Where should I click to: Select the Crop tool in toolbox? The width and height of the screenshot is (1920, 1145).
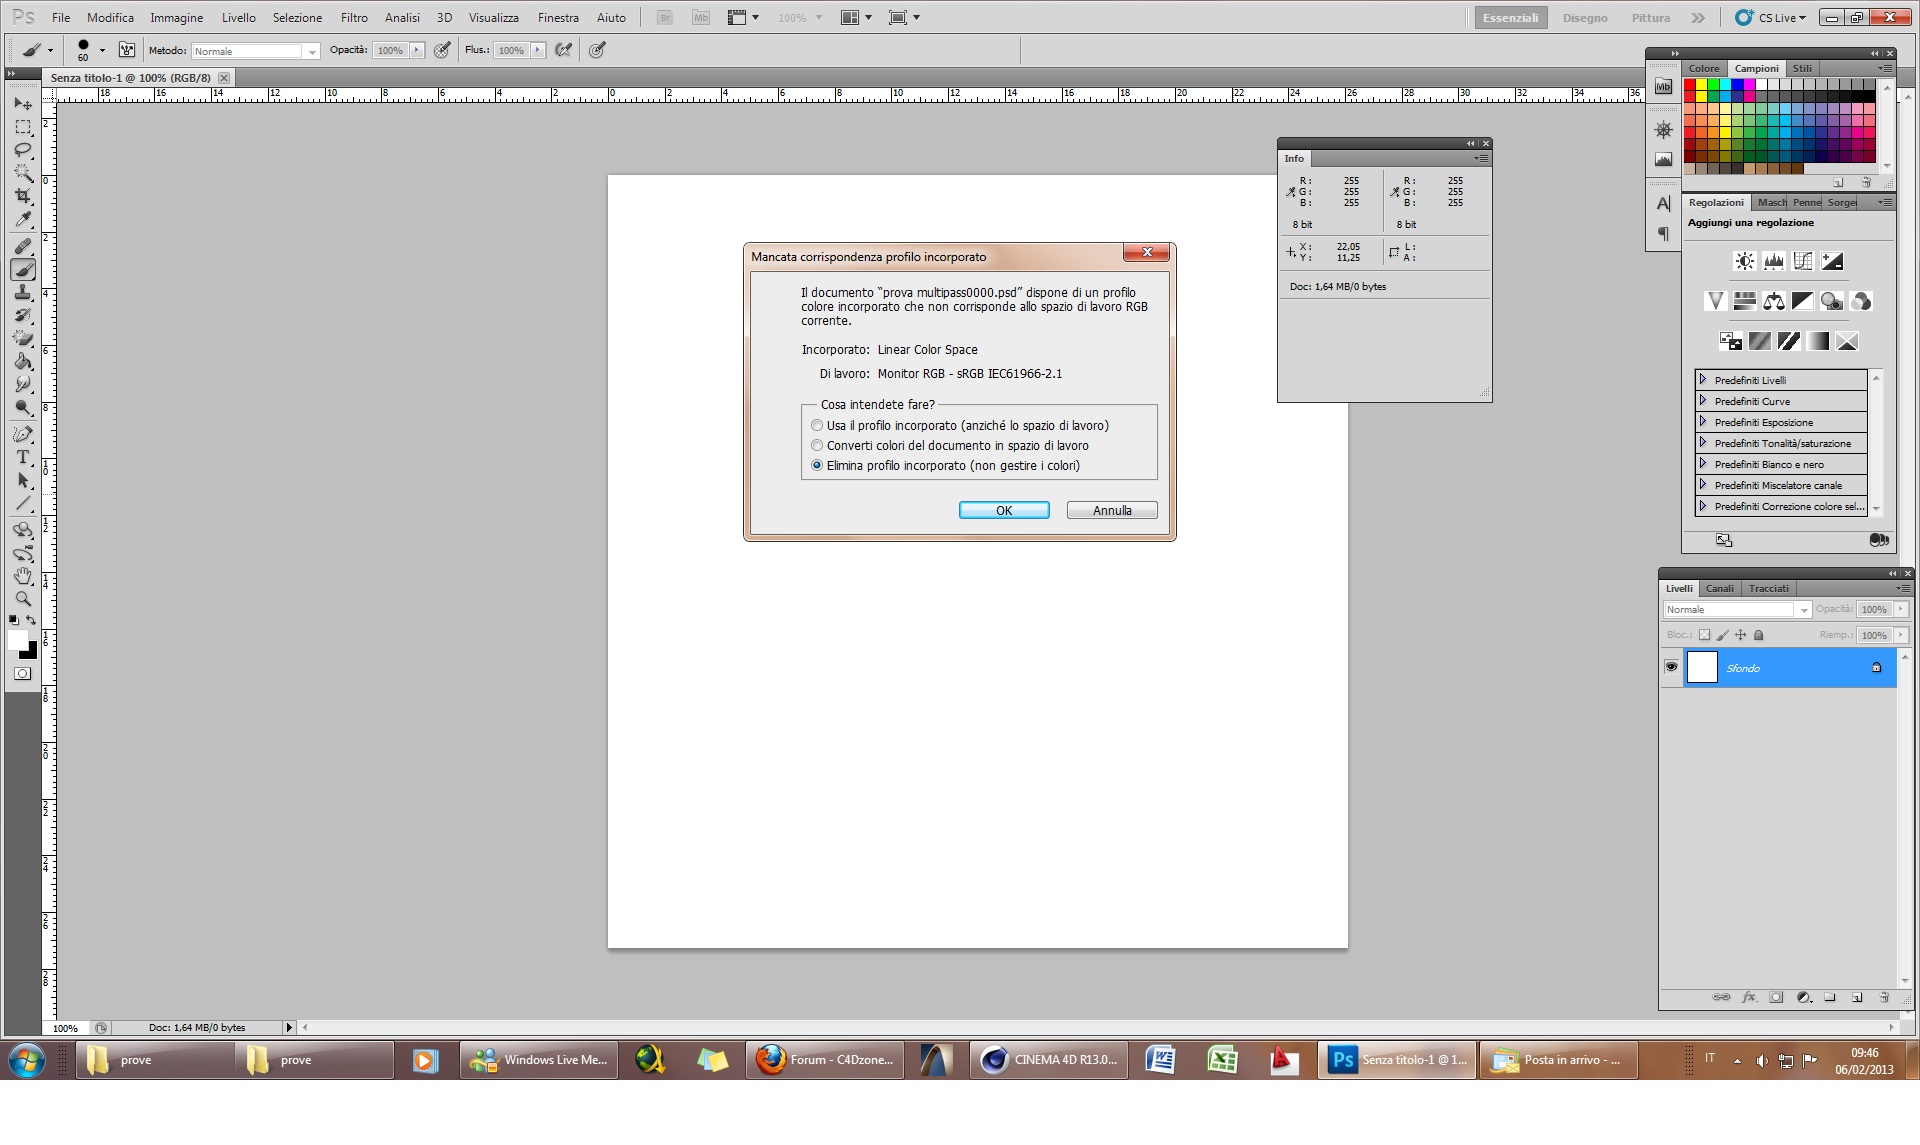pos(23,196)
